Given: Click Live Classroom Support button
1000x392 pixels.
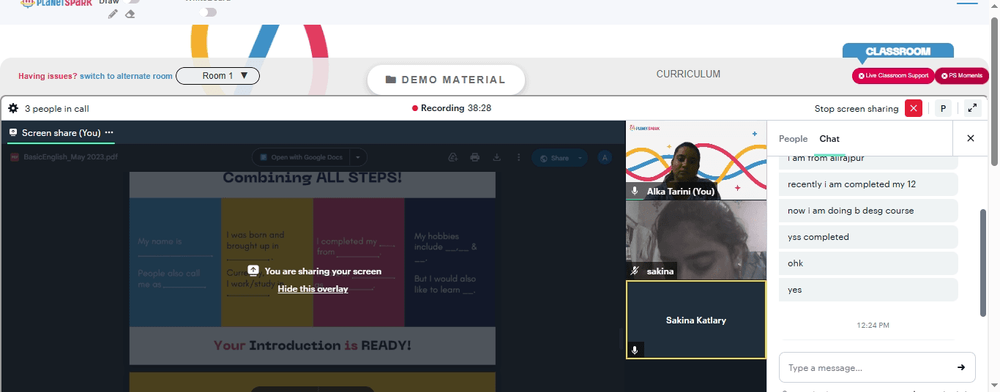Looking at the screenshot, I should (893, 76).
